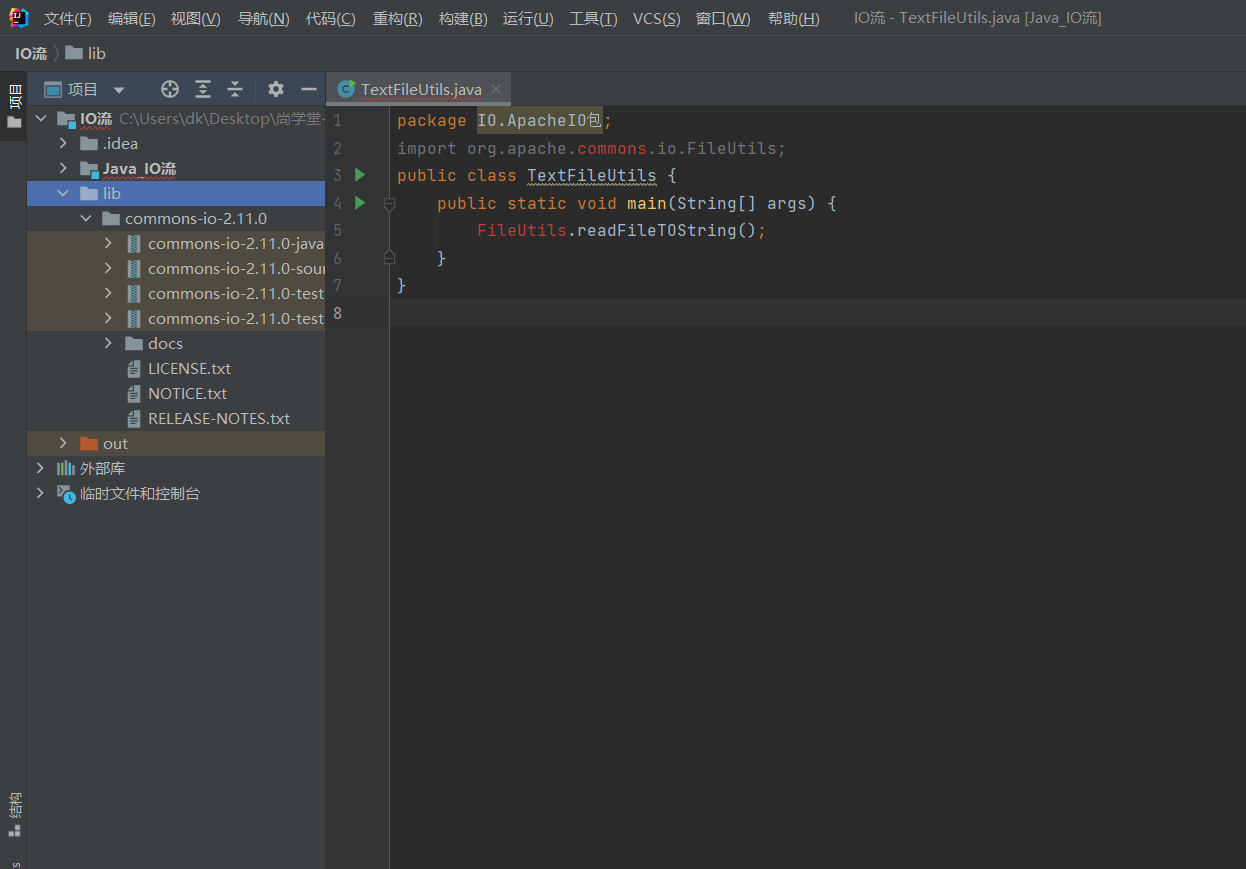This screenshot has width=1246, height=869.
Task: Toggle the 结构 tool window side tab
Action: pyautogui.click(x=14, y=814)
